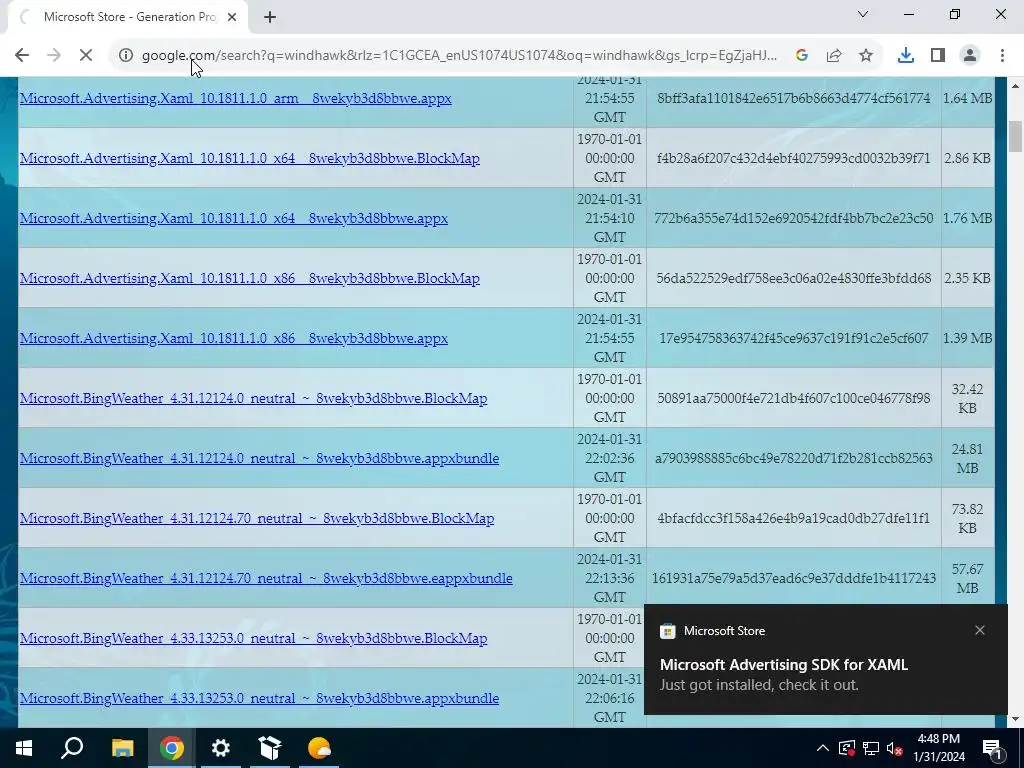
Task: Click the 1.76 MB size cell
Action: coord(967,218)
